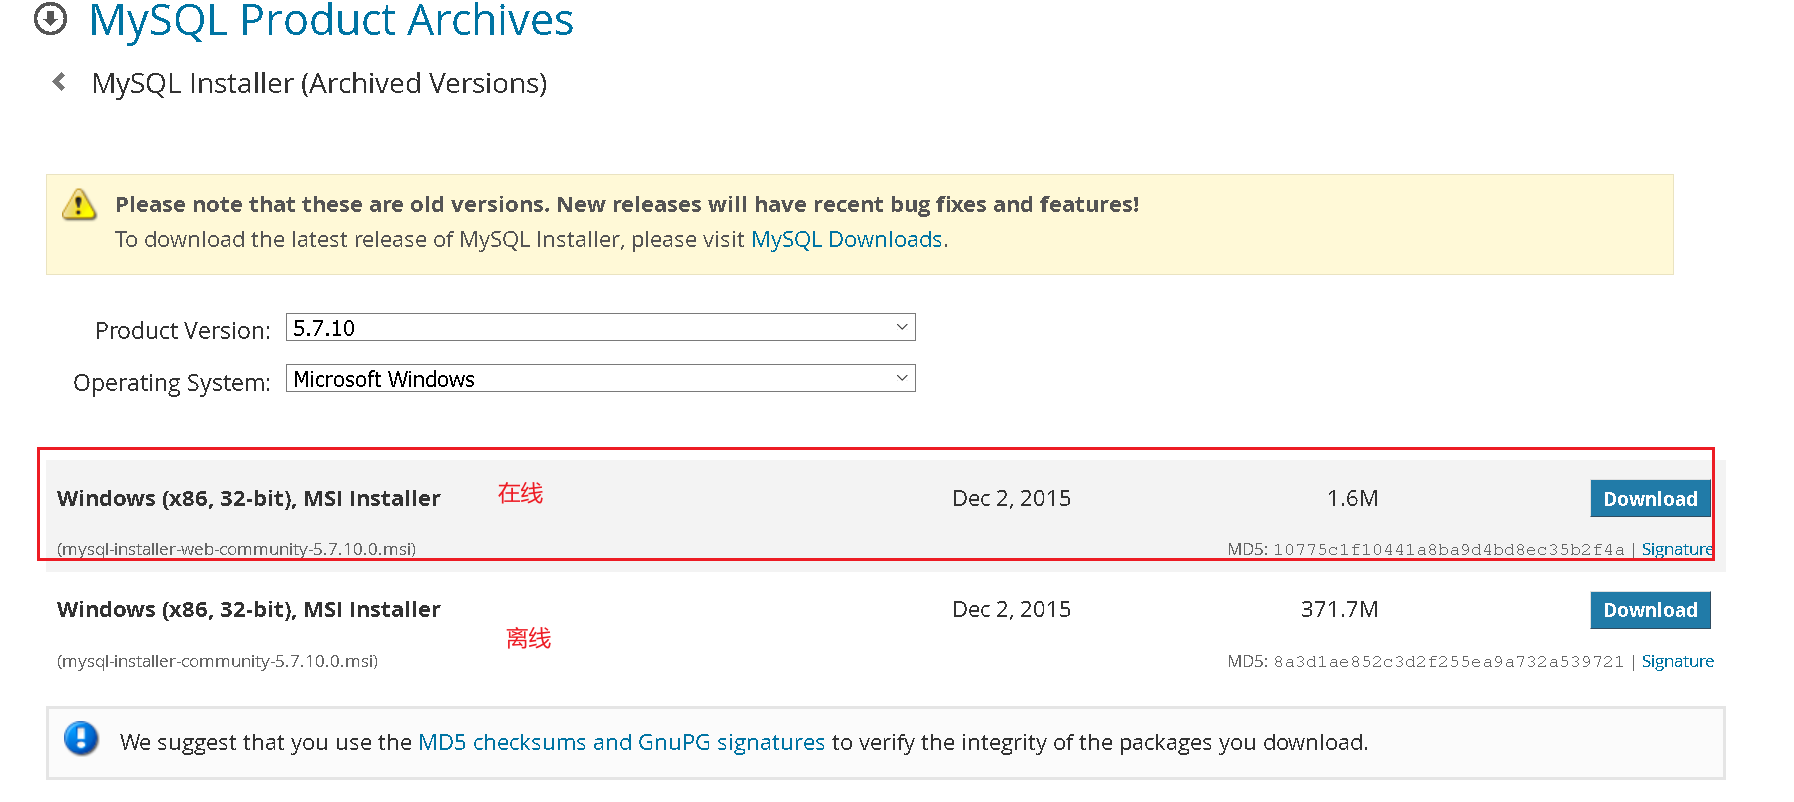
Task: Expand the Operating System dropdown
Action: tap(600, 379)
